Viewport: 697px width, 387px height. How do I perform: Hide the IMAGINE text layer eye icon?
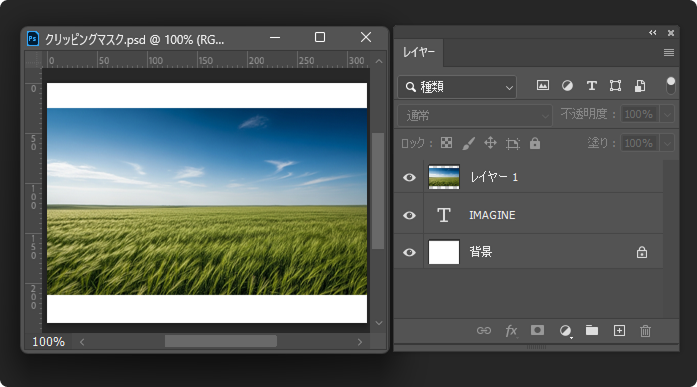tap(409, 215)
